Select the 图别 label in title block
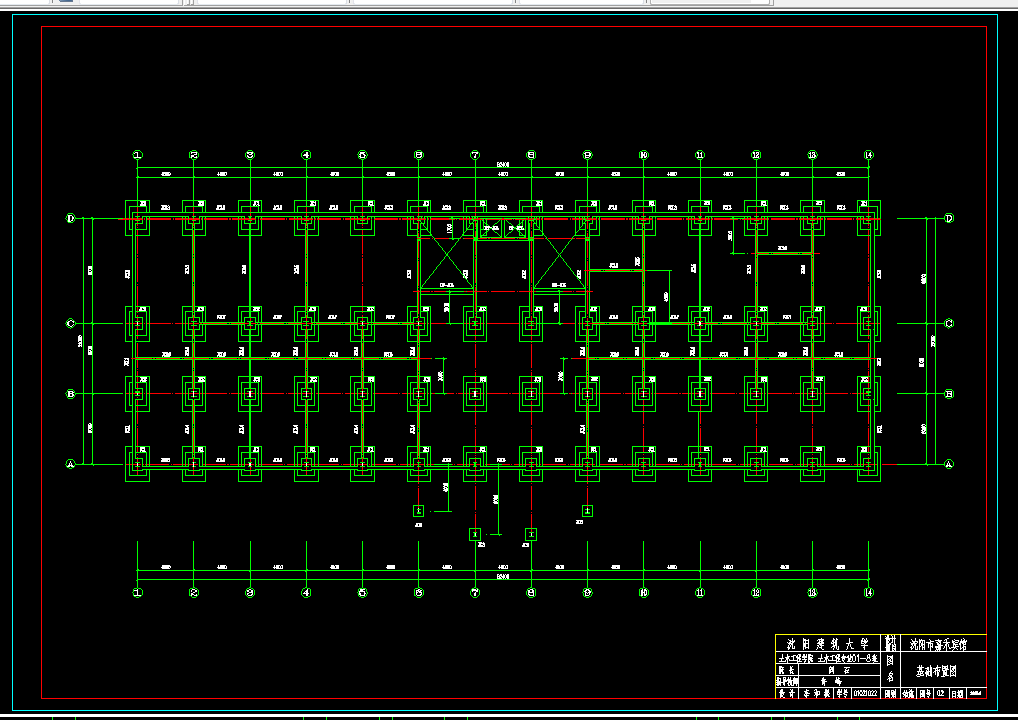The width and height of the screenshot is (1018, 720). 890,693
